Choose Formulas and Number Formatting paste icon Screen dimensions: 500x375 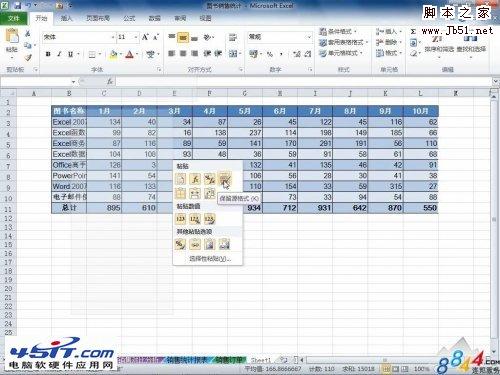[x=209, y=179]
